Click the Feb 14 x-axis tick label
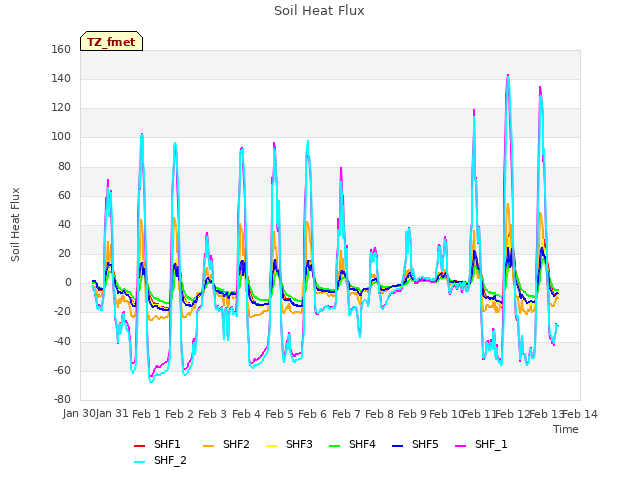 point(580,414)
